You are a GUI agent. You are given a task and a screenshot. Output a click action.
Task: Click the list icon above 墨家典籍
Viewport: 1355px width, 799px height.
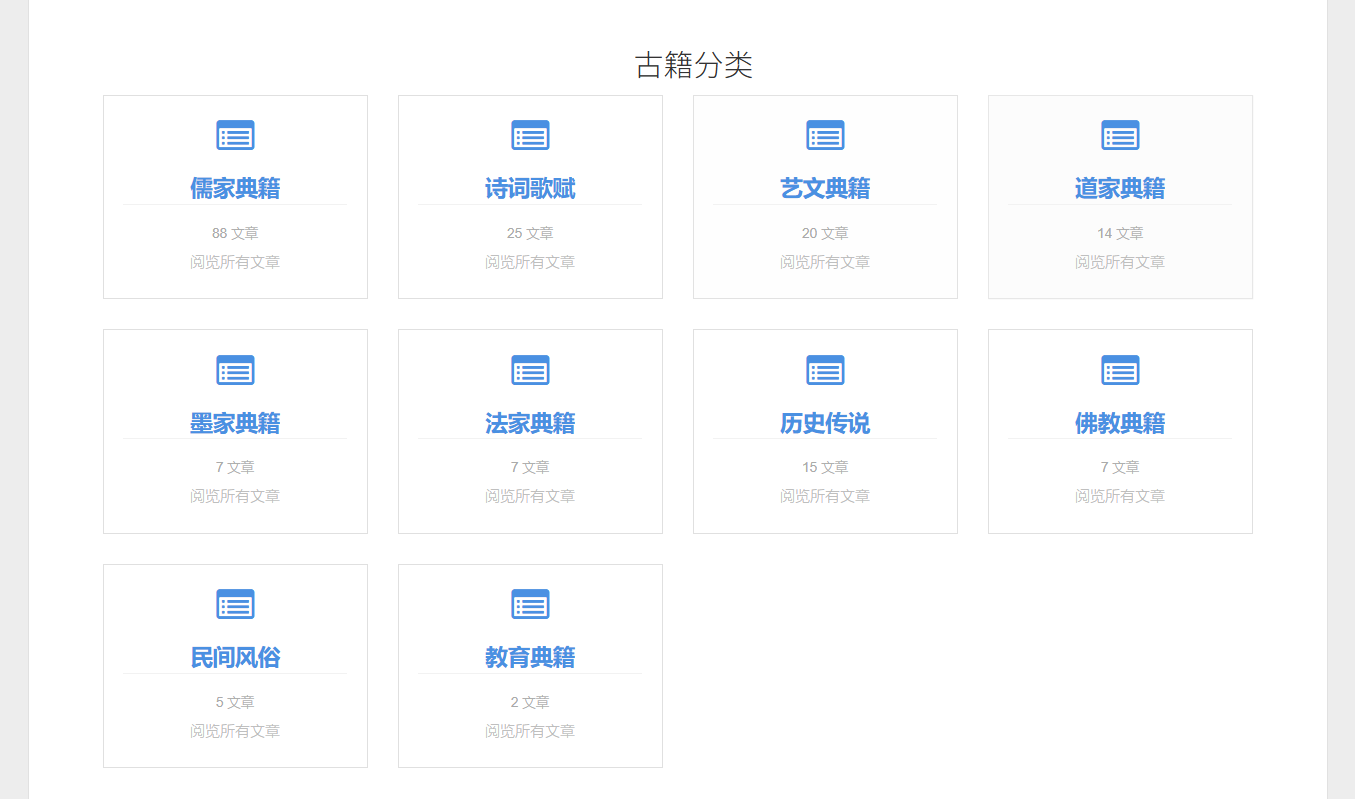[x=235, y=370]
